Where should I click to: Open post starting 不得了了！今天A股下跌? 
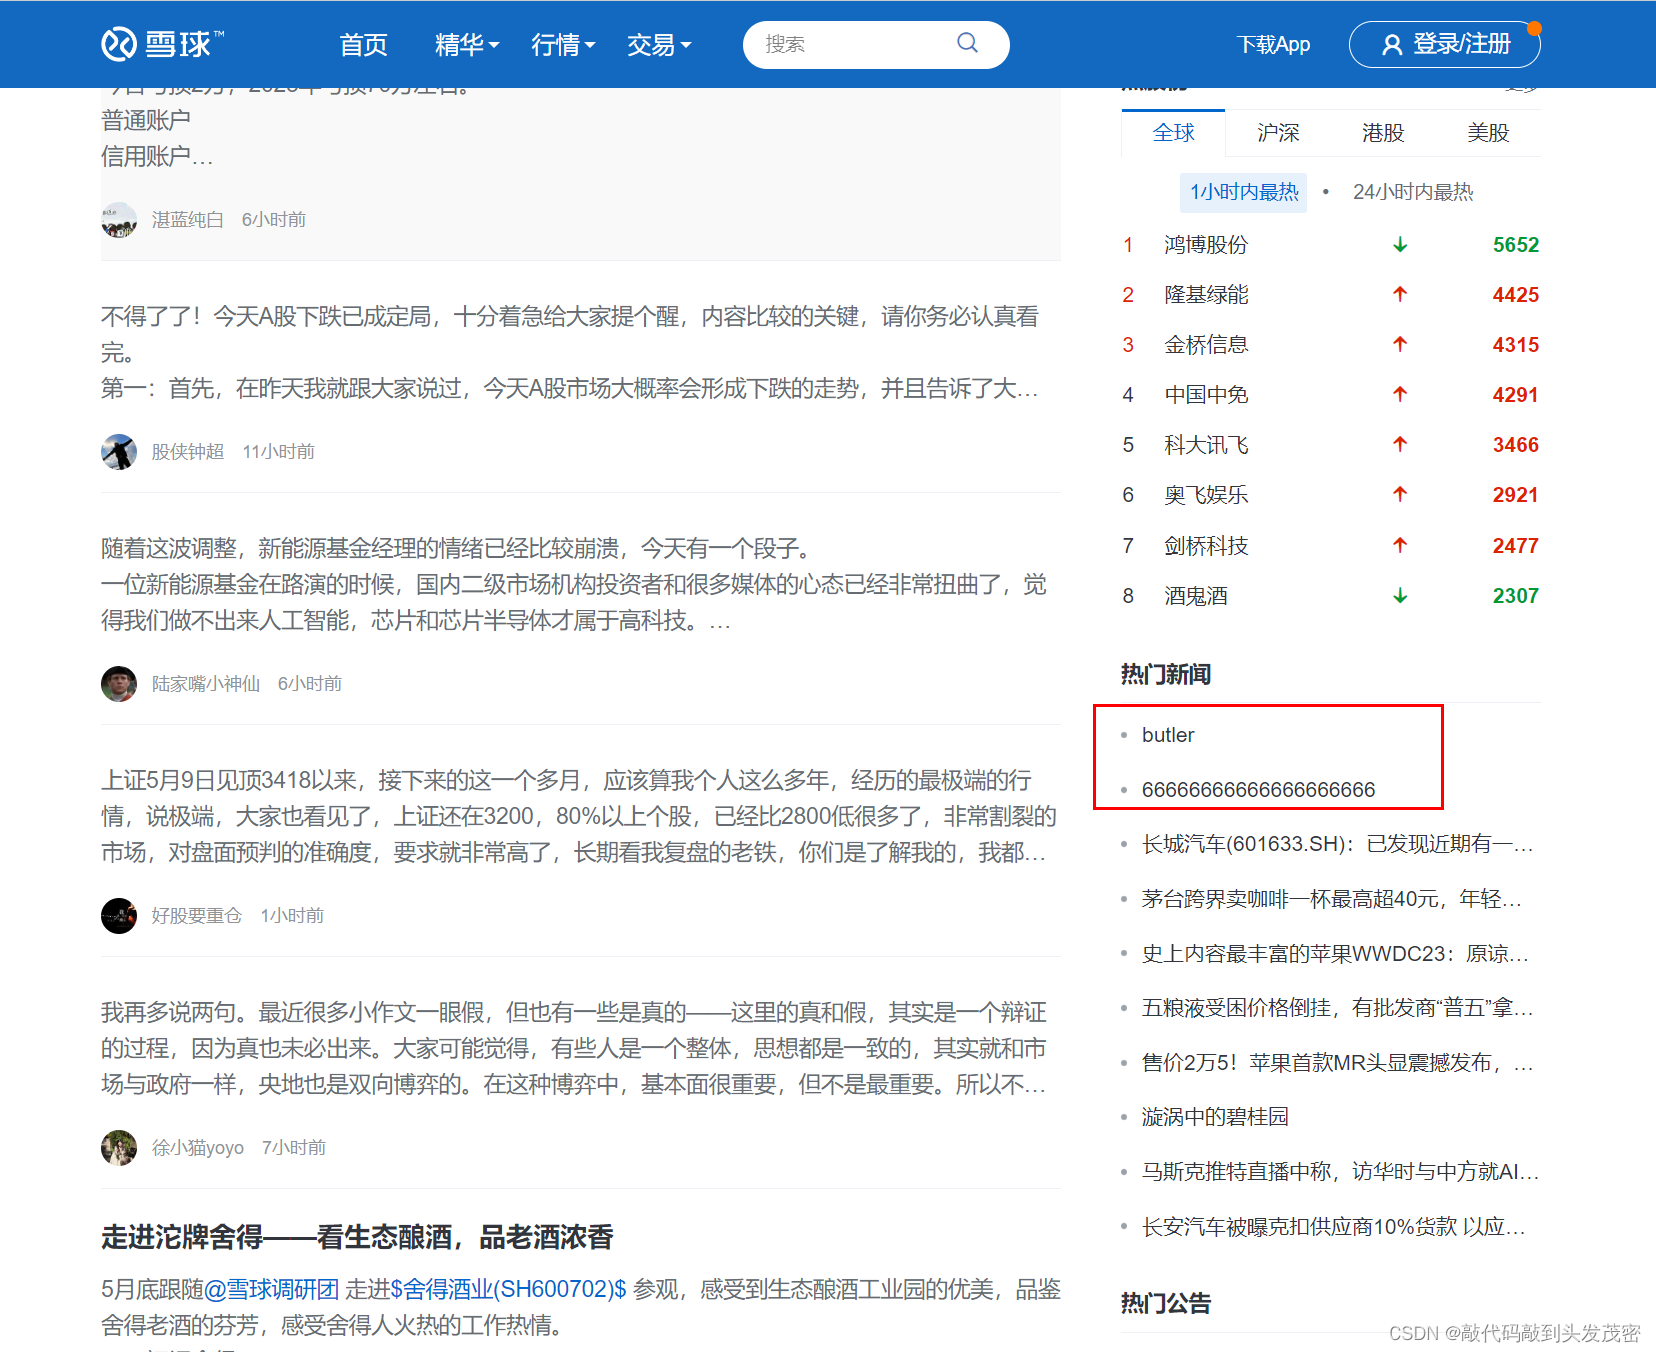click(x=570, y=353)
